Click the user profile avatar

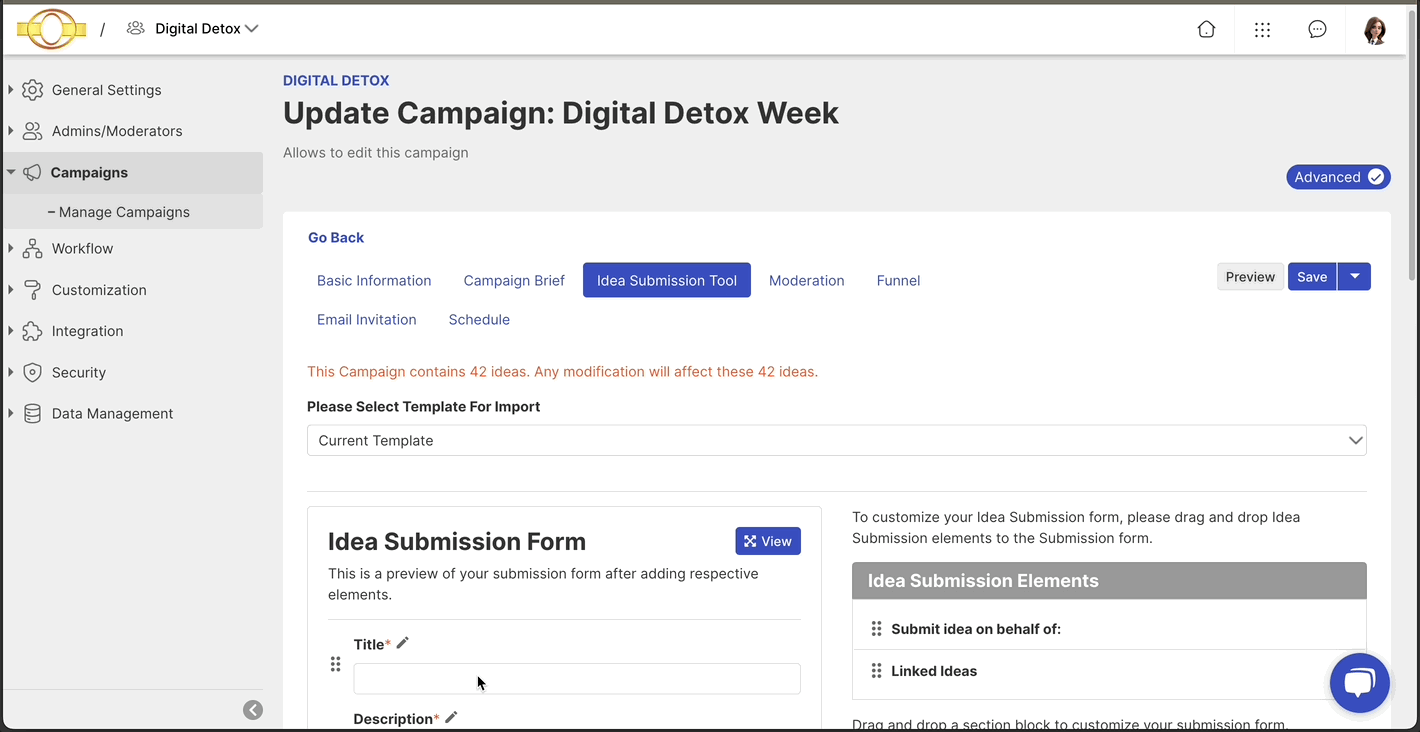pyautogui.click(x=1375, y=30)
